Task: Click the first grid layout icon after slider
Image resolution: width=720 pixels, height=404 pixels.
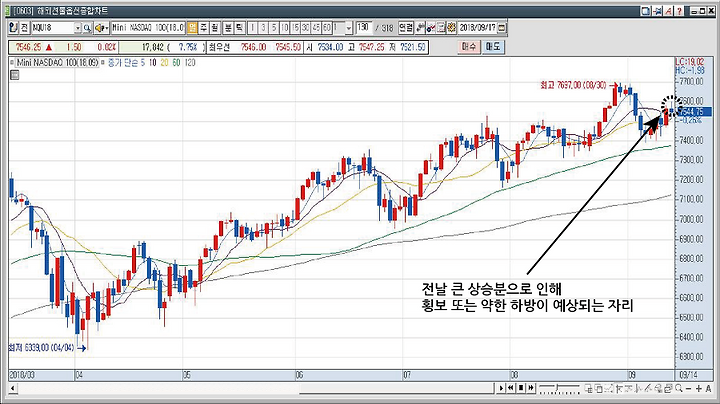Action: 588,388
